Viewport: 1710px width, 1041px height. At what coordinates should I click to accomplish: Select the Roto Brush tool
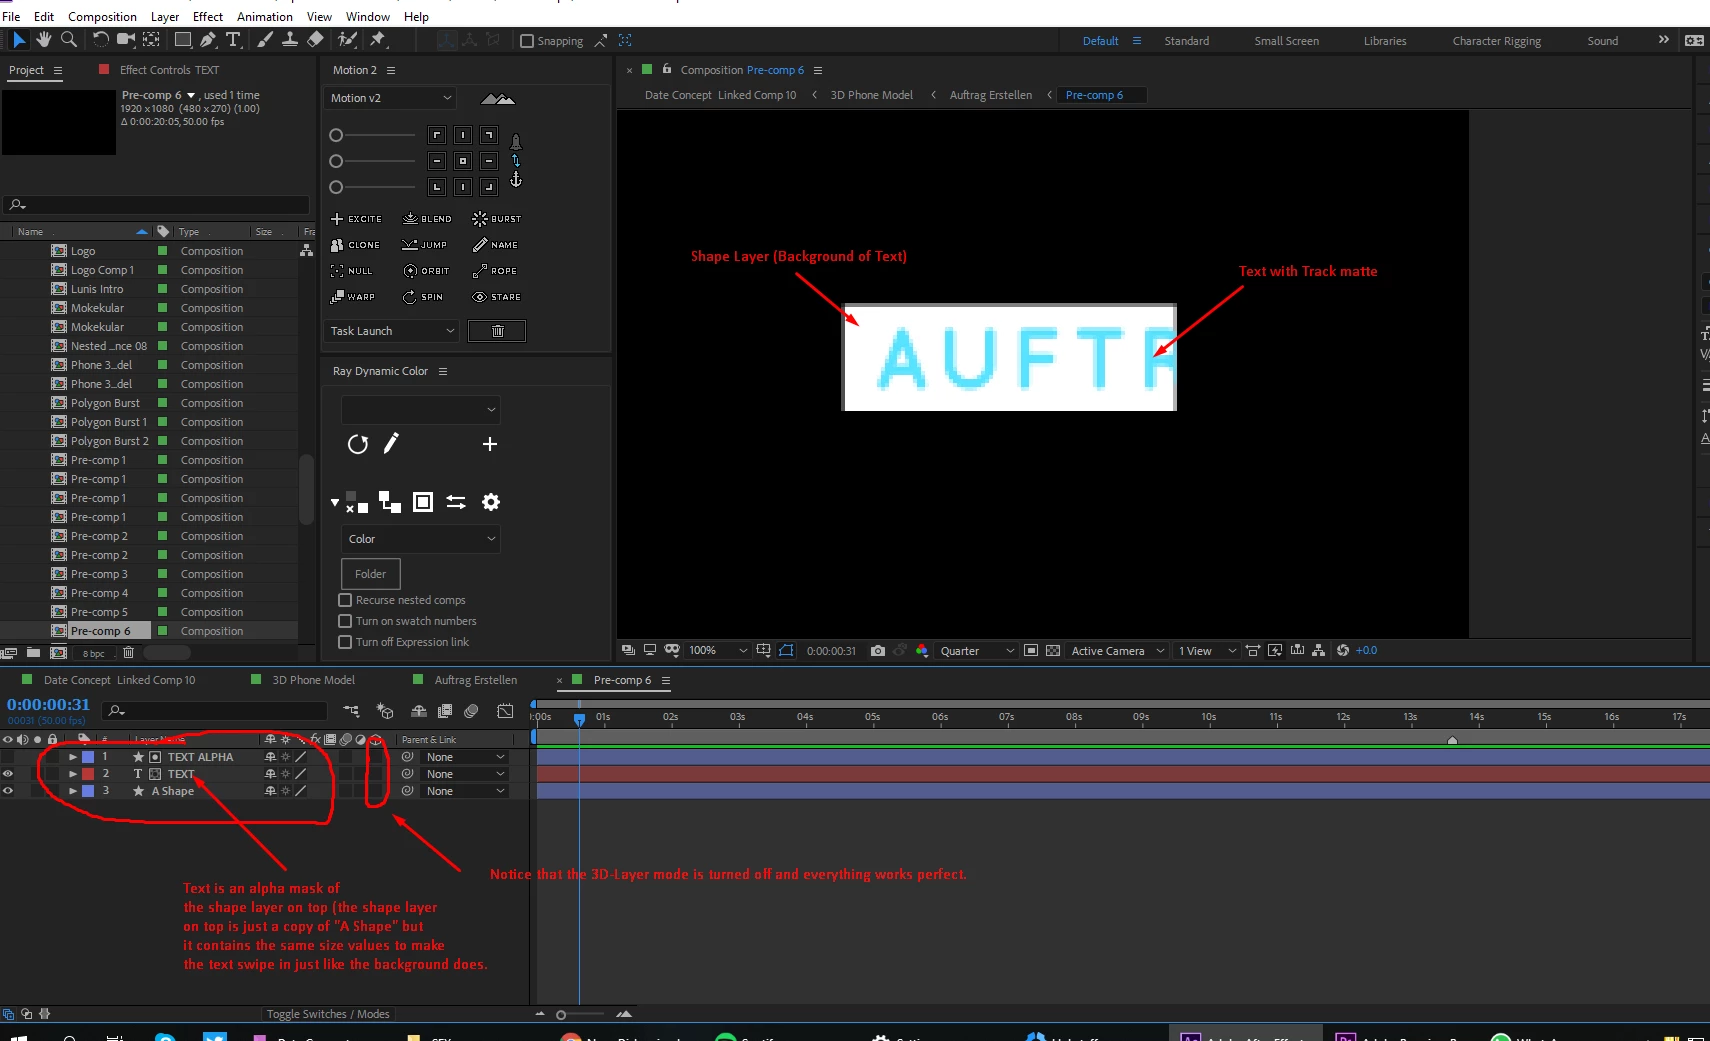347,40
